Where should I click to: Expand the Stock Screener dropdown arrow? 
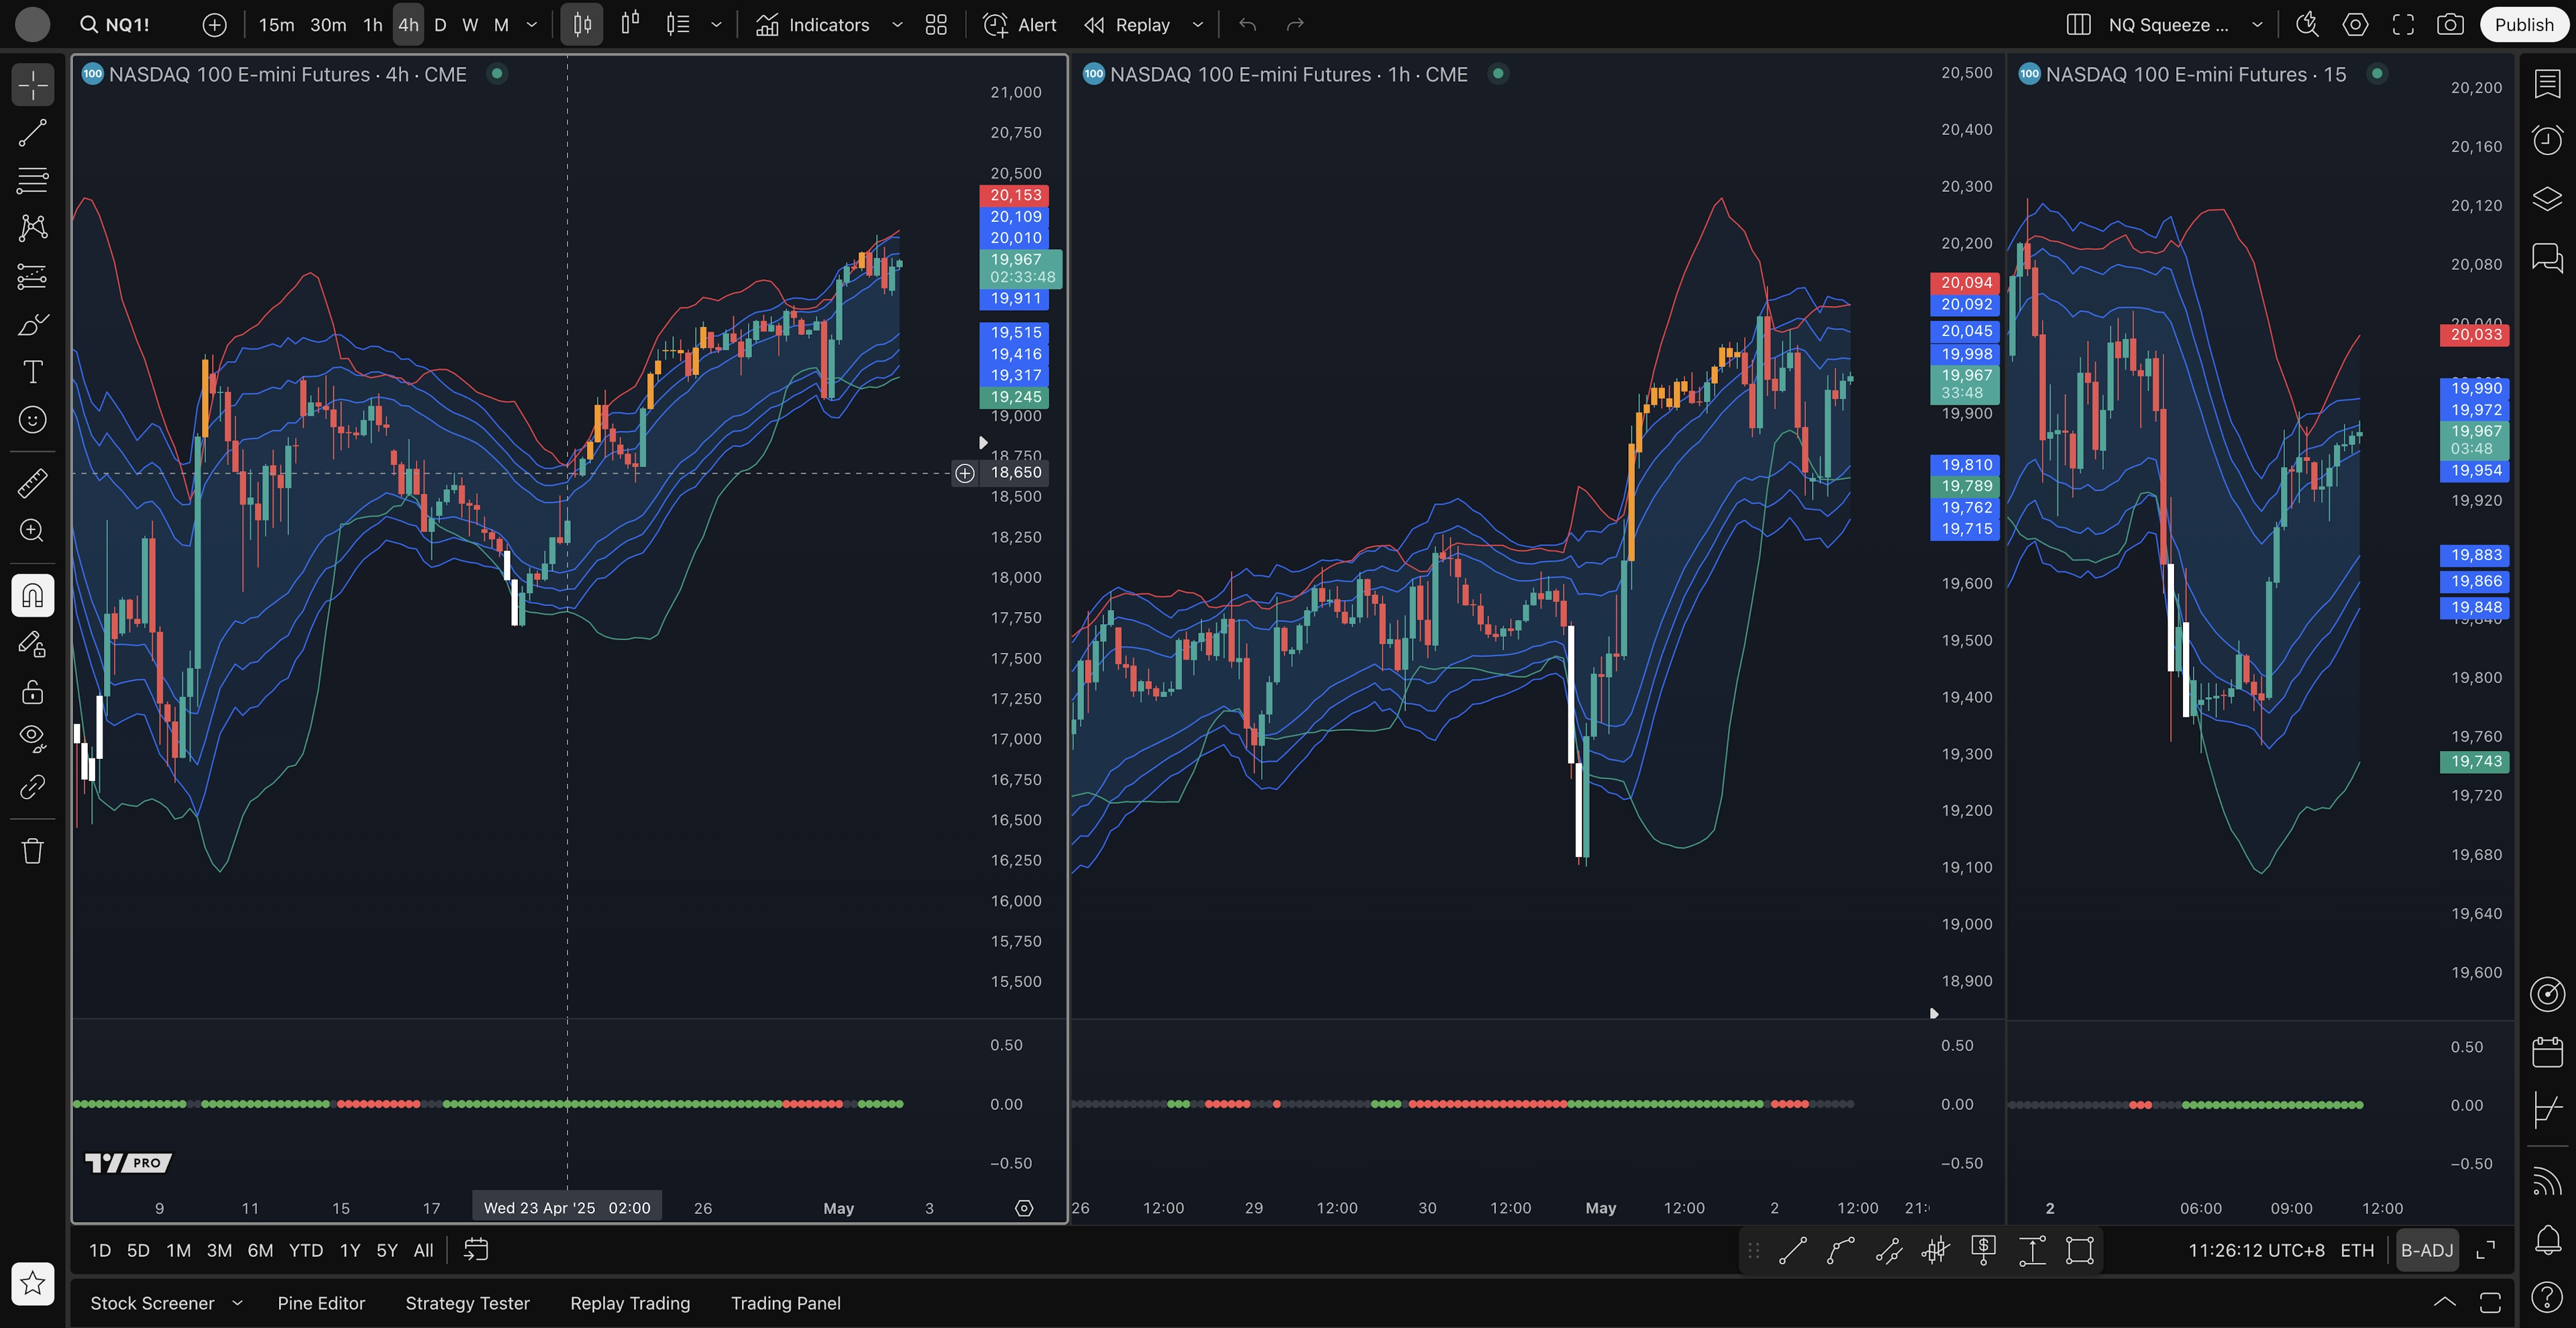[x=237, y=1303]
